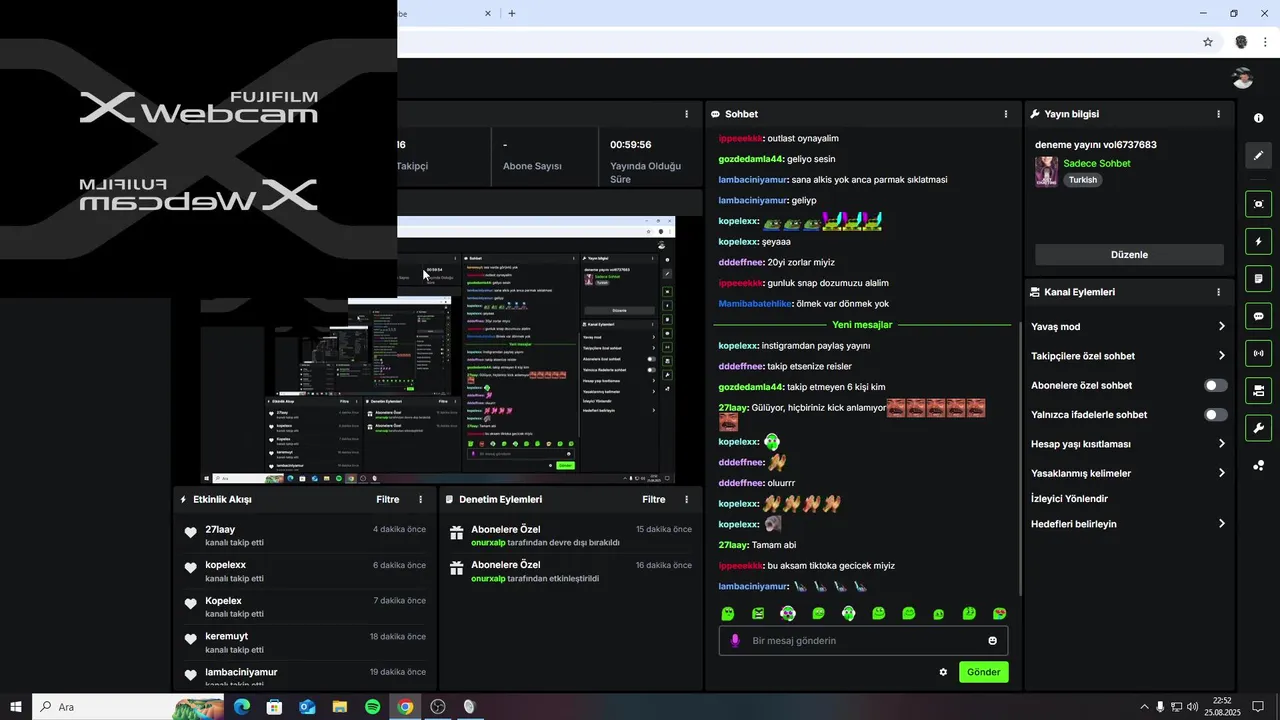The image size is (1280, 720).
Task: Click the lightning bolt sidebar icon
Action: pos(1258,241)
